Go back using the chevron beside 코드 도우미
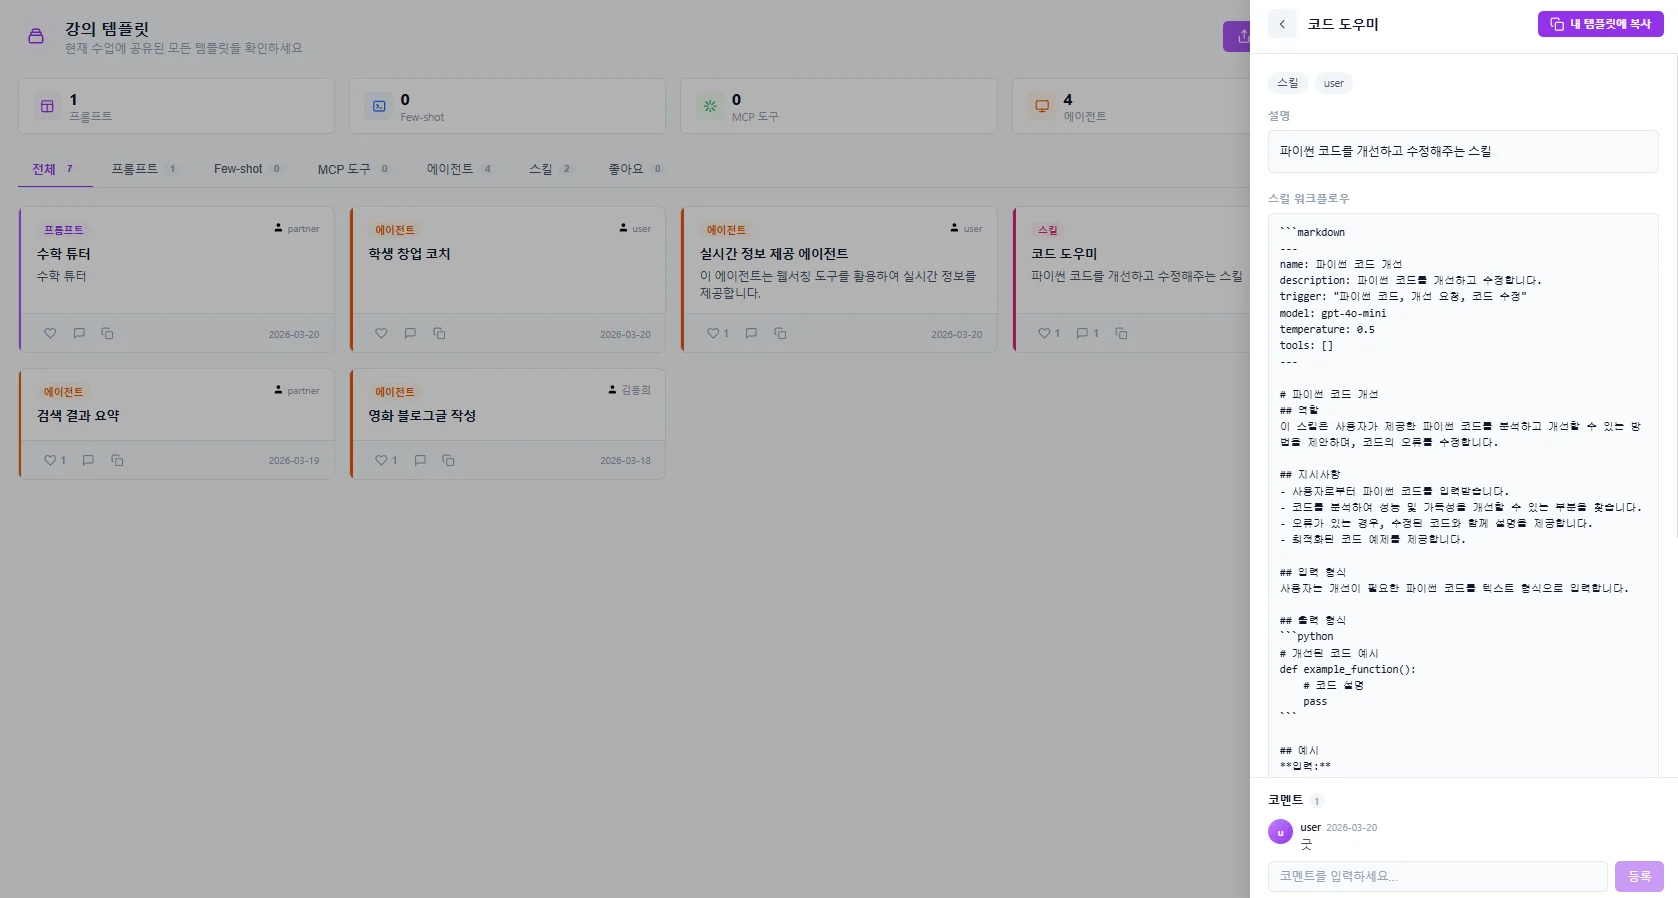Viewport: 1678px width, 898px height. pos(1282,24)
